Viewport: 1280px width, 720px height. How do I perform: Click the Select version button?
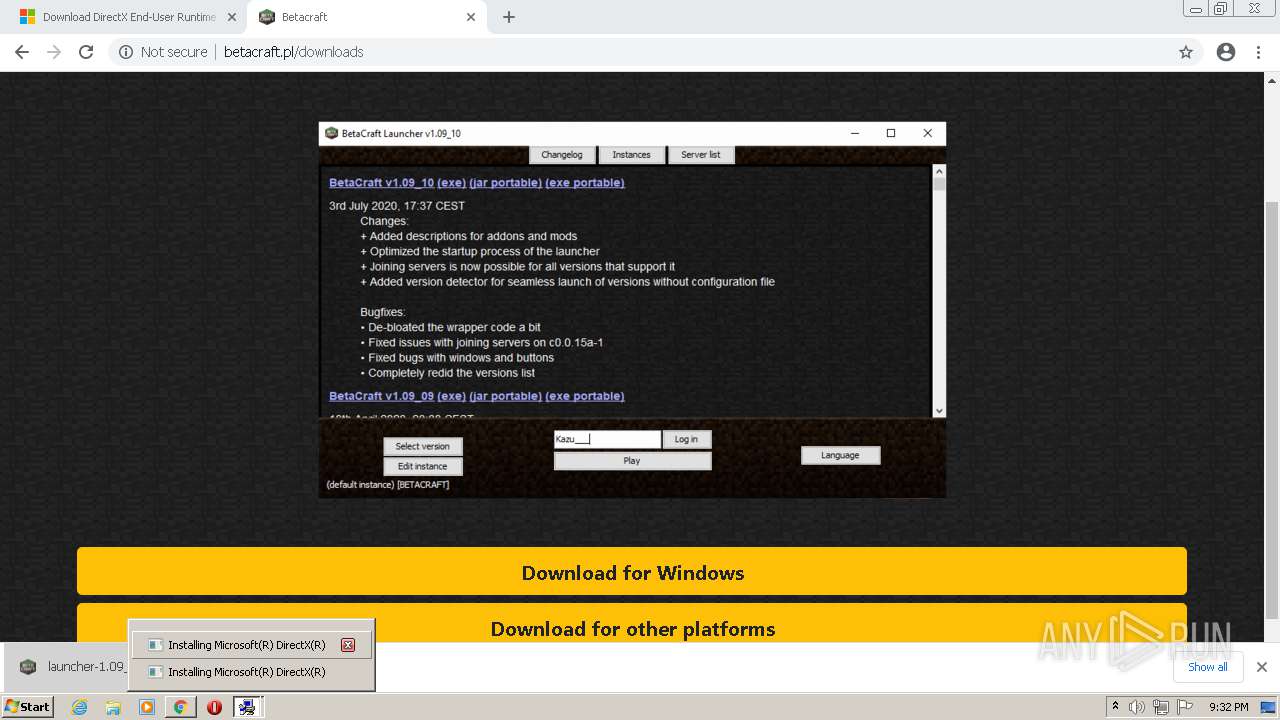tap(423, 446)
